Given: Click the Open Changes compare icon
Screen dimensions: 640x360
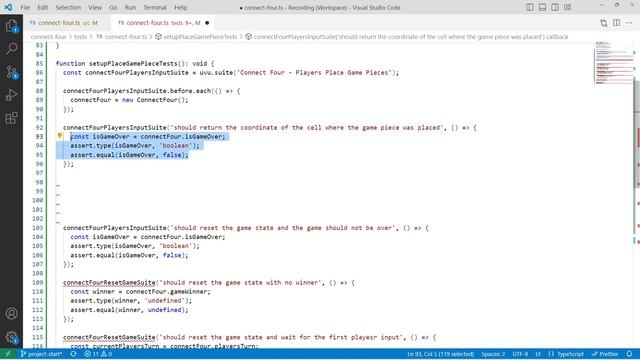Looking at the screenshot, I should (x=604, y=23).
